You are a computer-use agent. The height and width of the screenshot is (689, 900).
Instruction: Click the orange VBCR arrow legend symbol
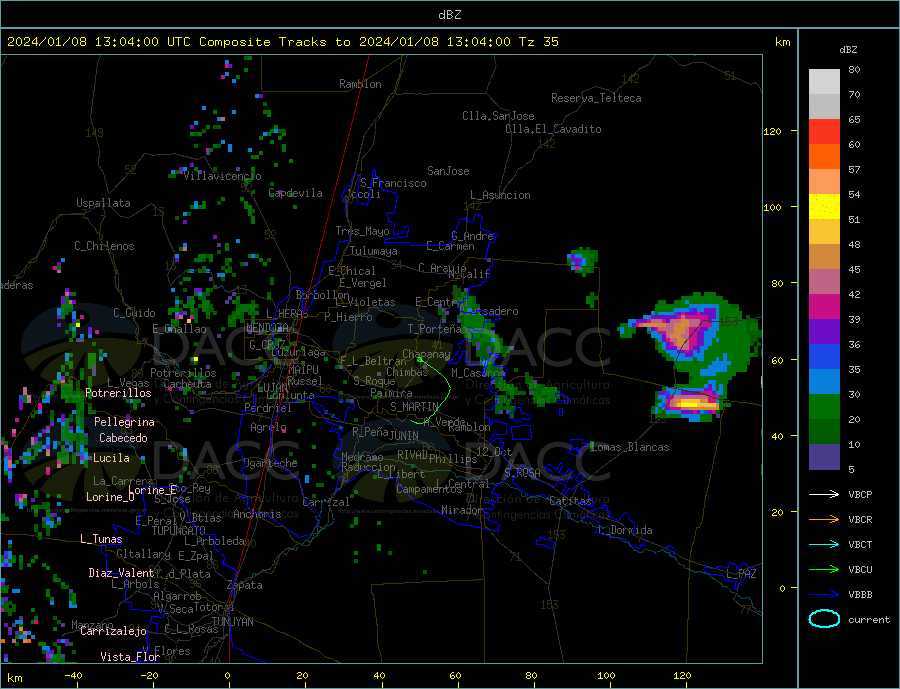pos(824,520)
